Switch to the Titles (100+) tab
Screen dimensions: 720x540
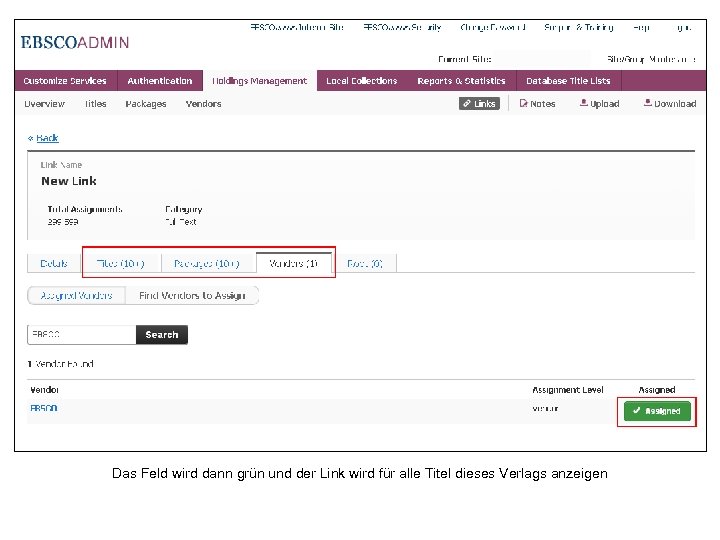click(x=121, y=264)
